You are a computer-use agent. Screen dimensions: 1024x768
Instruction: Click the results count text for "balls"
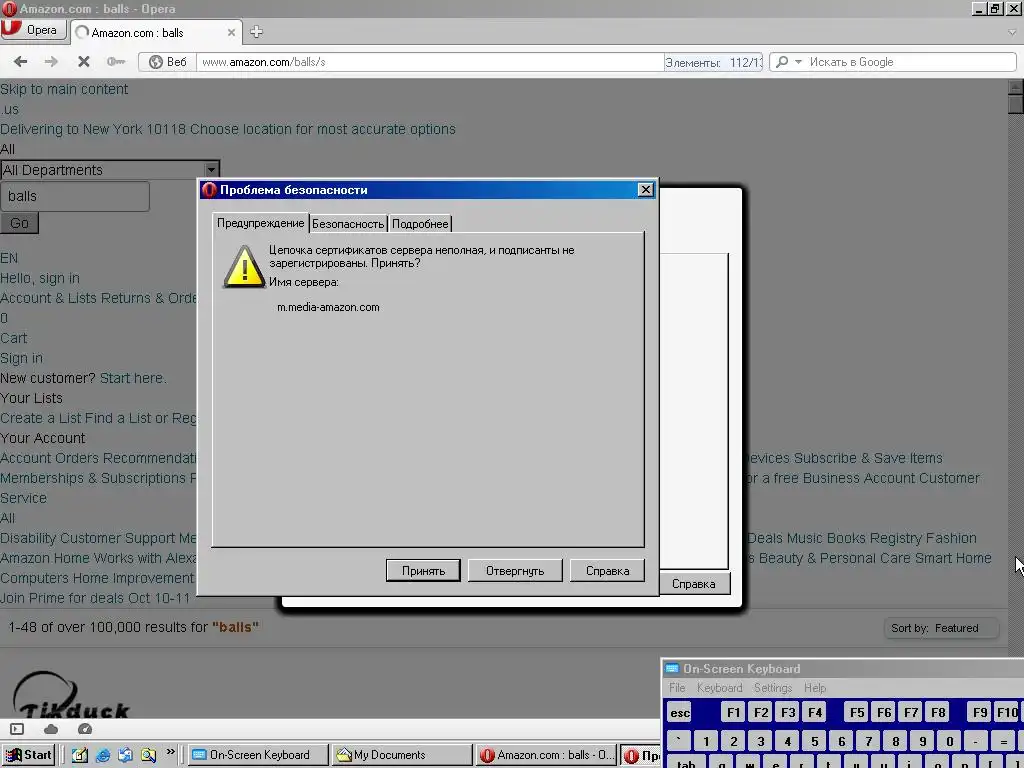pos(133,627)
